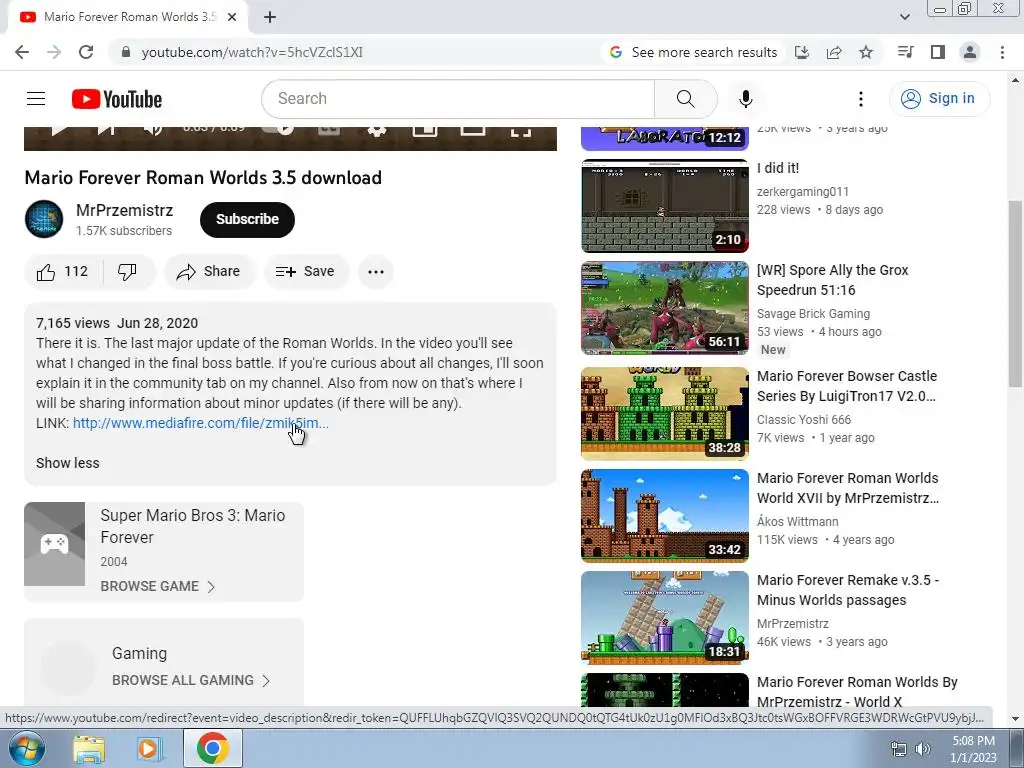The height and width of the screenshot is (768, 1024).
Task: Click the page vertical scrollbar
Action: click(x=1015, y=293)
